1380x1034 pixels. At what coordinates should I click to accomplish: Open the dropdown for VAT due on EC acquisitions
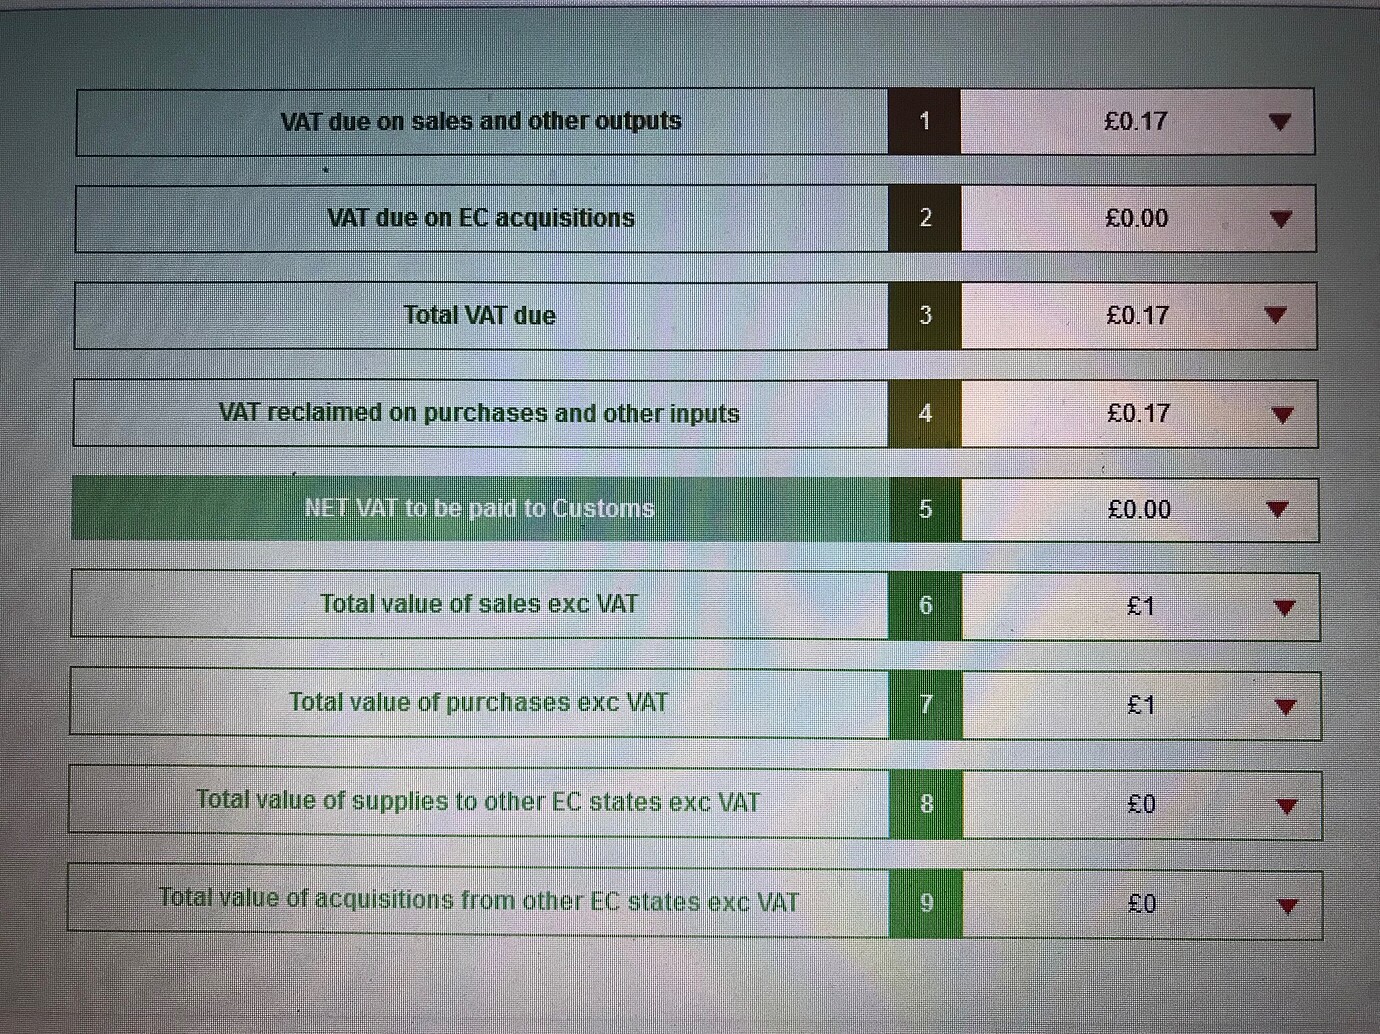pyautogui.click(x=1280, y=218)
